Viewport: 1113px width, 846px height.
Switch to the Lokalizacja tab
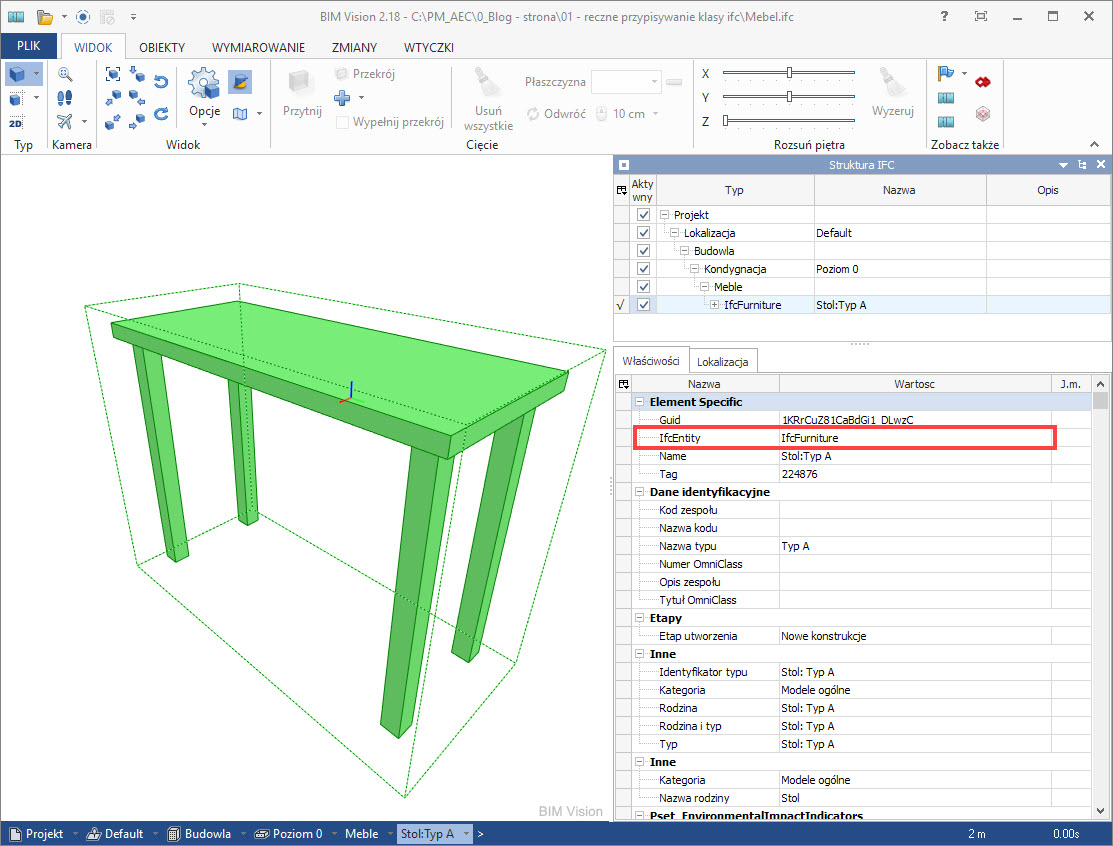click(725, 361)
